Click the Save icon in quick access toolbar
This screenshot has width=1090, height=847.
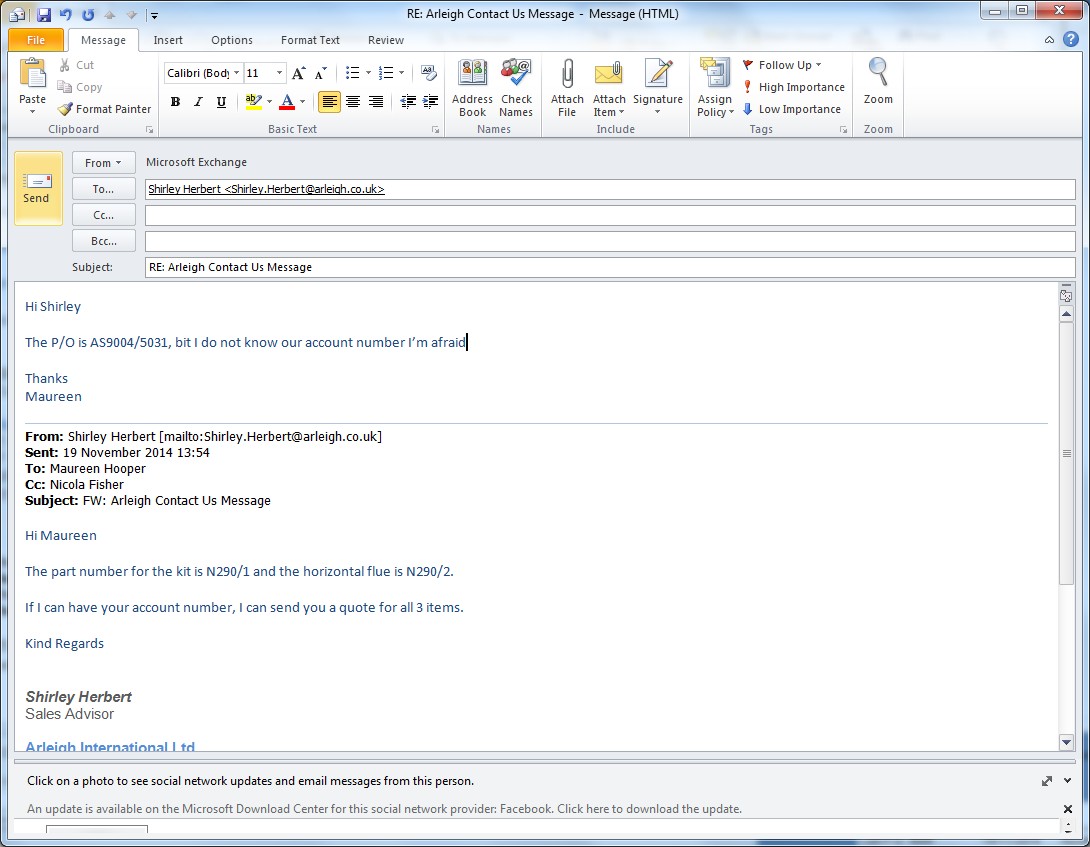coord(43,14)
